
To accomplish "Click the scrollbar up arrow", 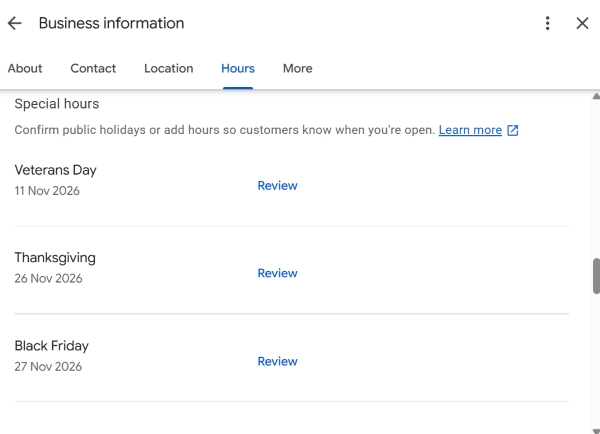I will click(596, 96).
